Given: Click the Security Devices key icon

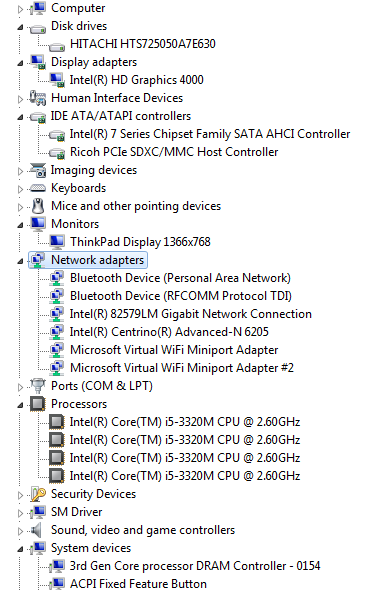Looking at the screenshot, I should tap(38, 494).
